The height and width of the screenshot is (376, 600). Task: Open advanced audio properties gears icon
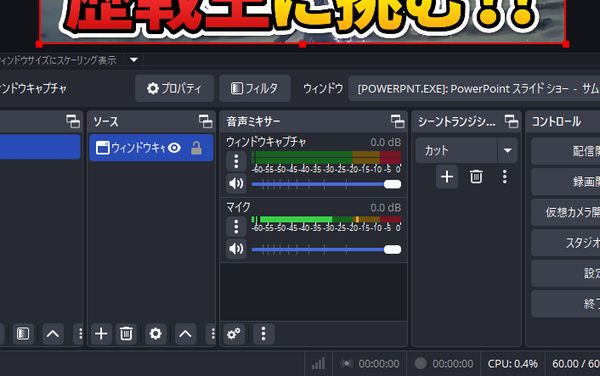coord(234,334)
